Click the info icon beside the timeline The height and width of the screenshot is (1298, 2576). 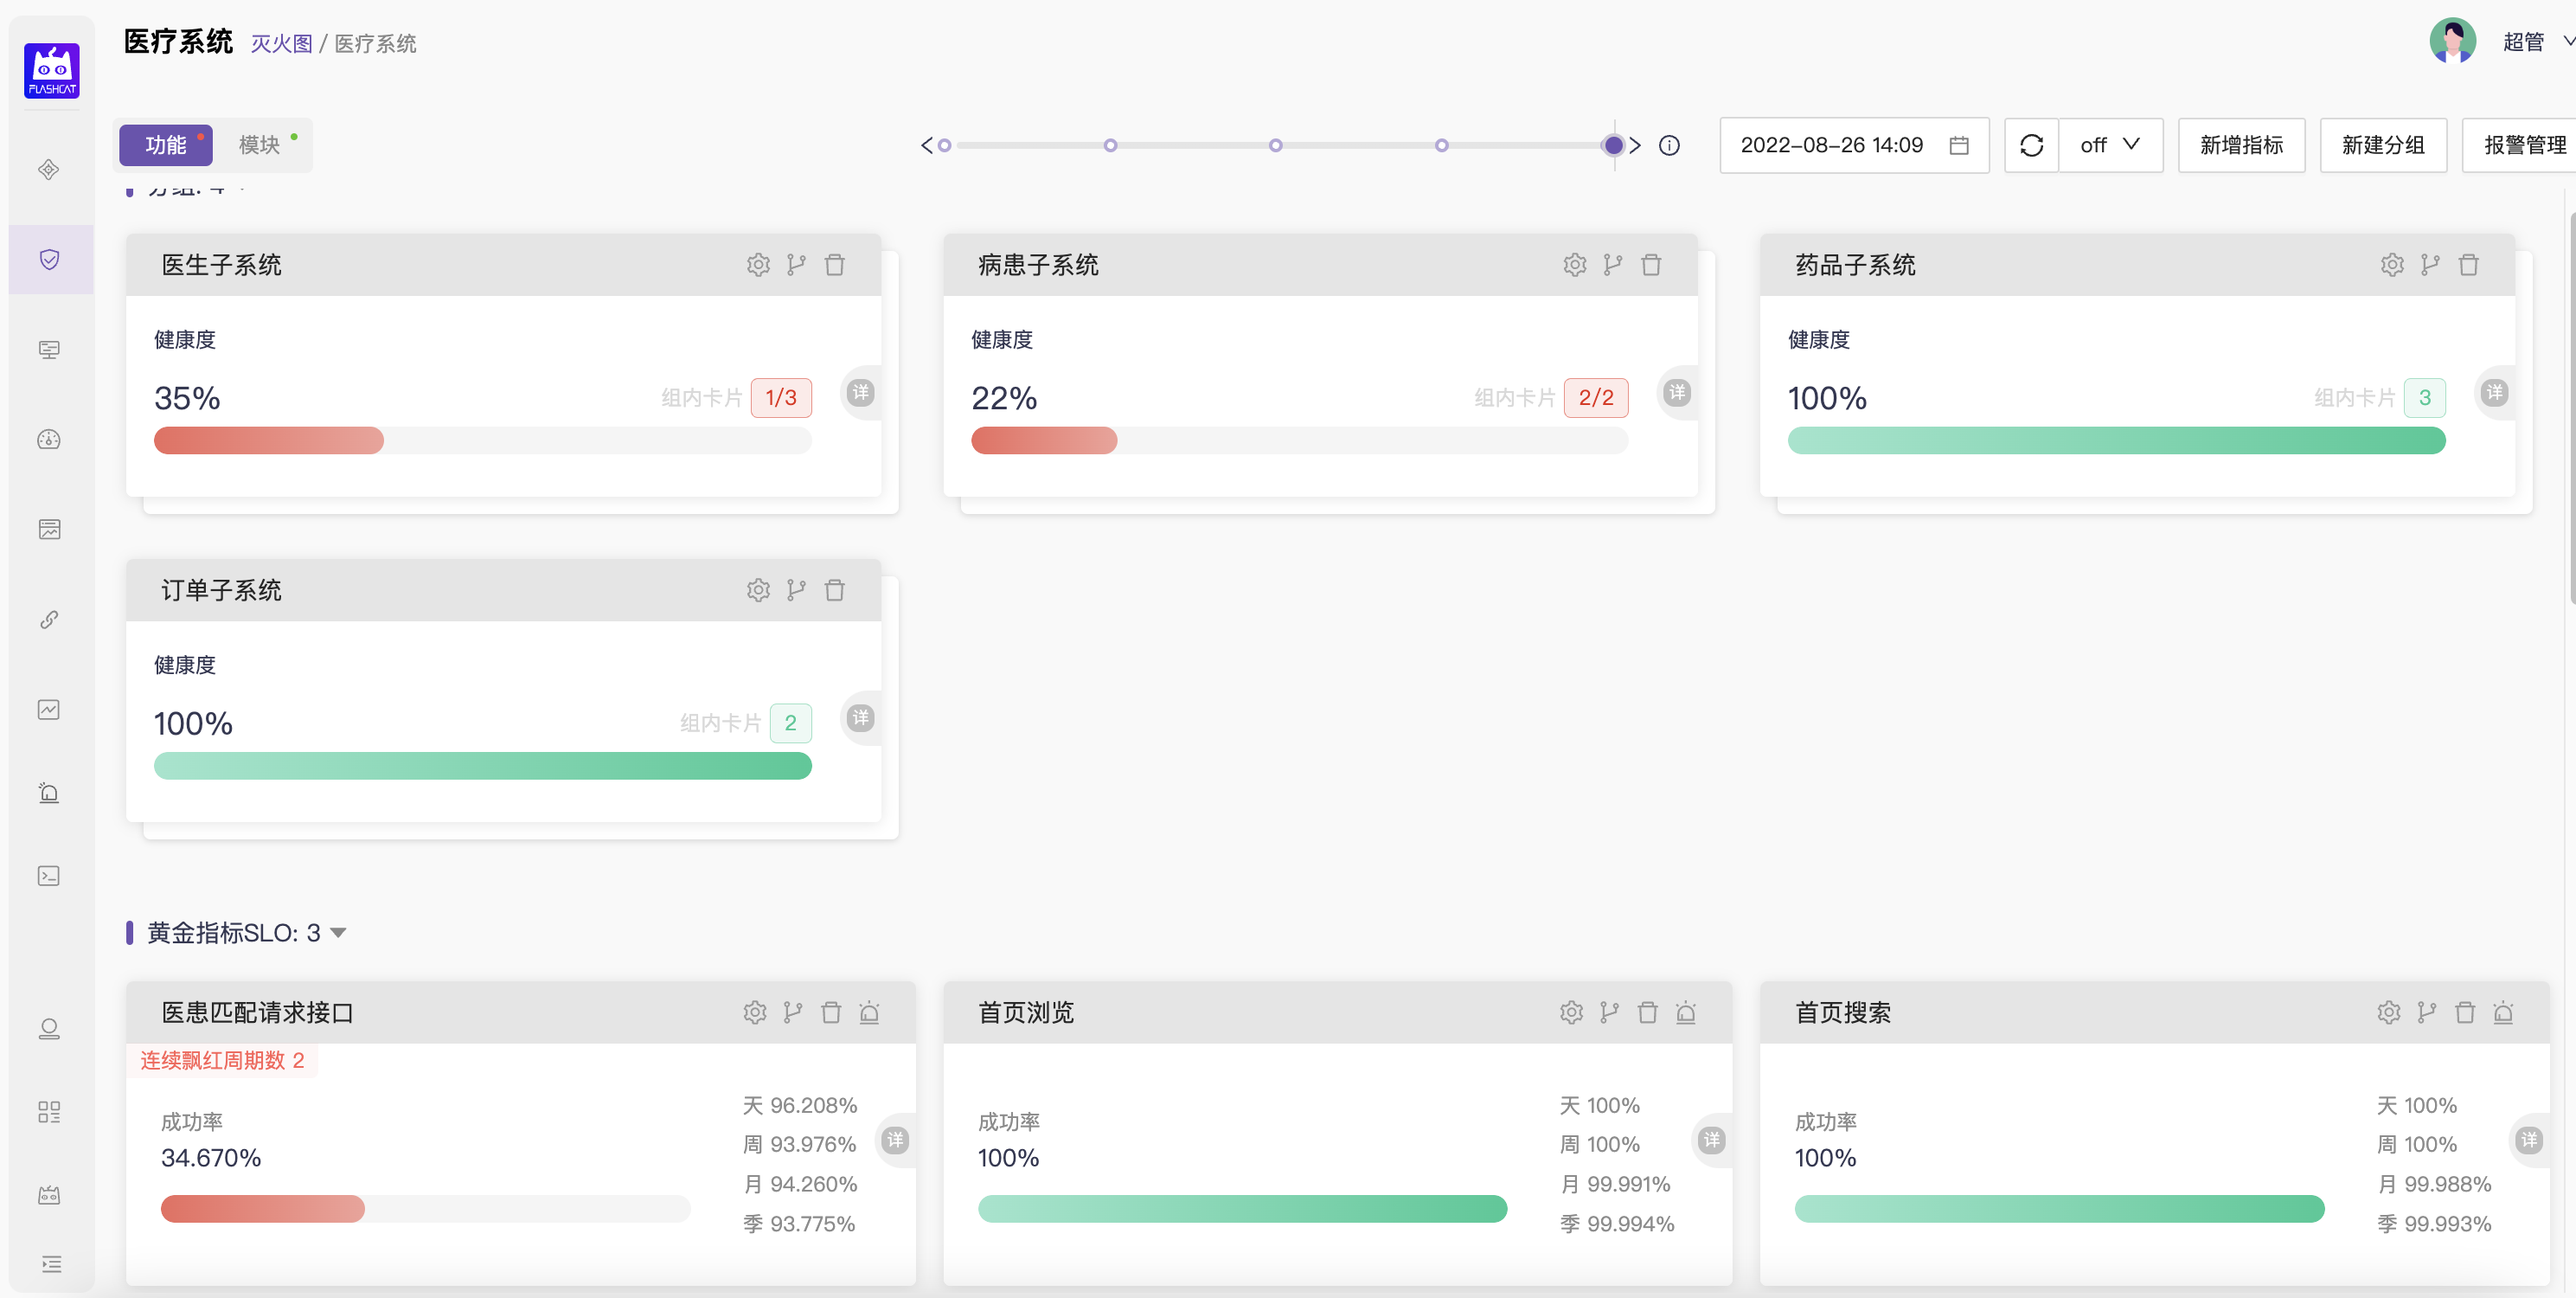(1669, 145)
